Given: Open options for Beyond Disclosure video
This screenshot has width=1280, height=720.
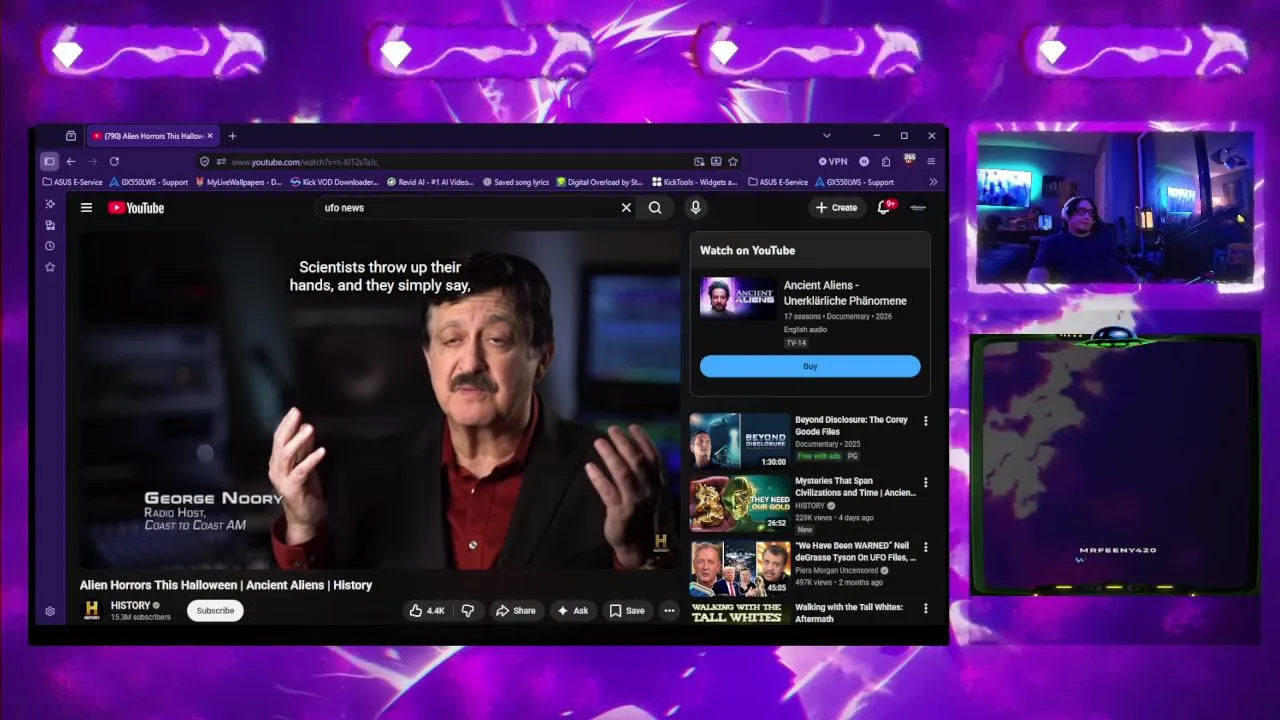Looking at the screenshot, I should pos(925,421).
